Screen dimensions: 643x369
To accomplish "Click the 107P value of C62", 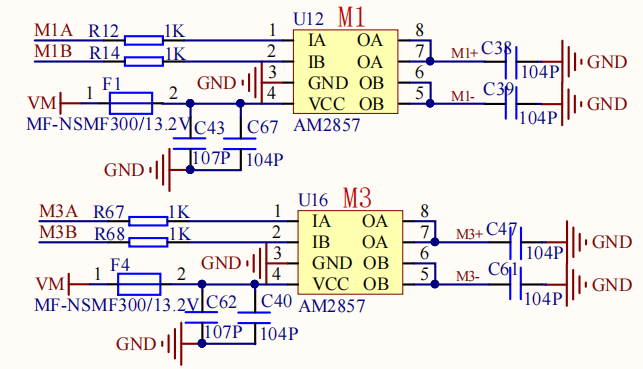I will pyautogui.click(x=223, y=332).
